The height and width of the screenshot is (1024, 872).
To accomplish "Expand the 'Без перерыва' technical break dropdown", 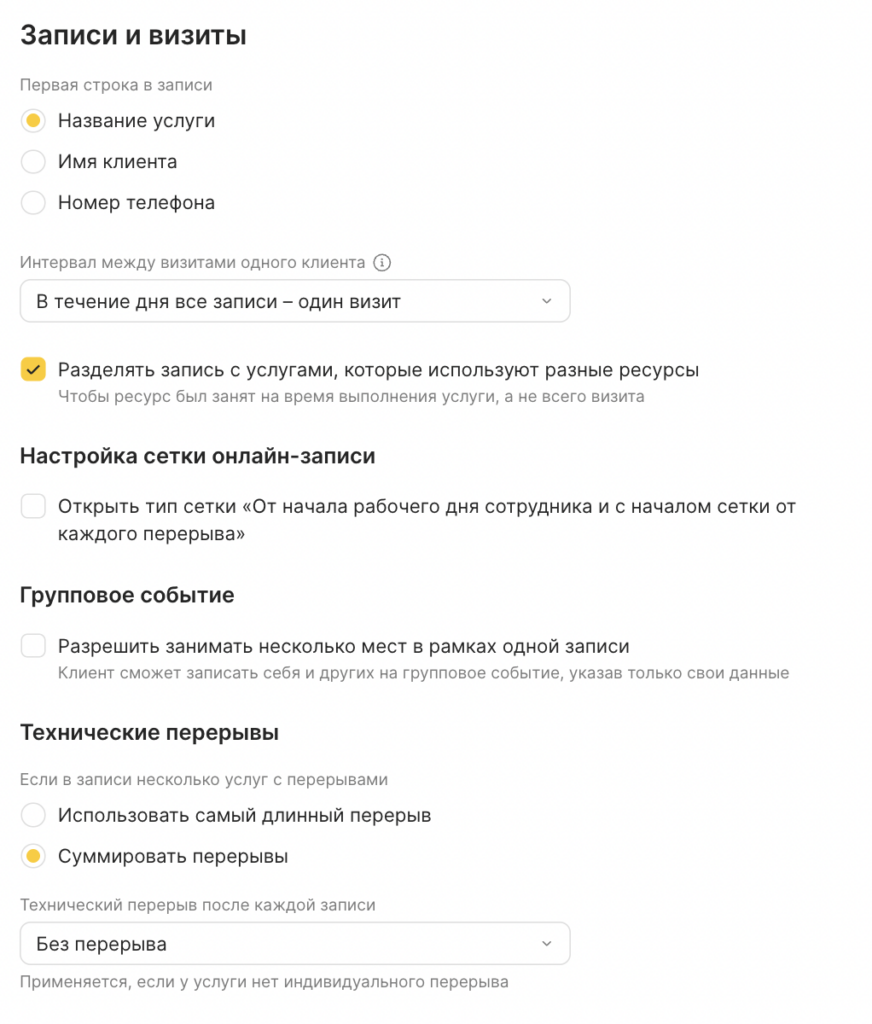I will point(294,944).
